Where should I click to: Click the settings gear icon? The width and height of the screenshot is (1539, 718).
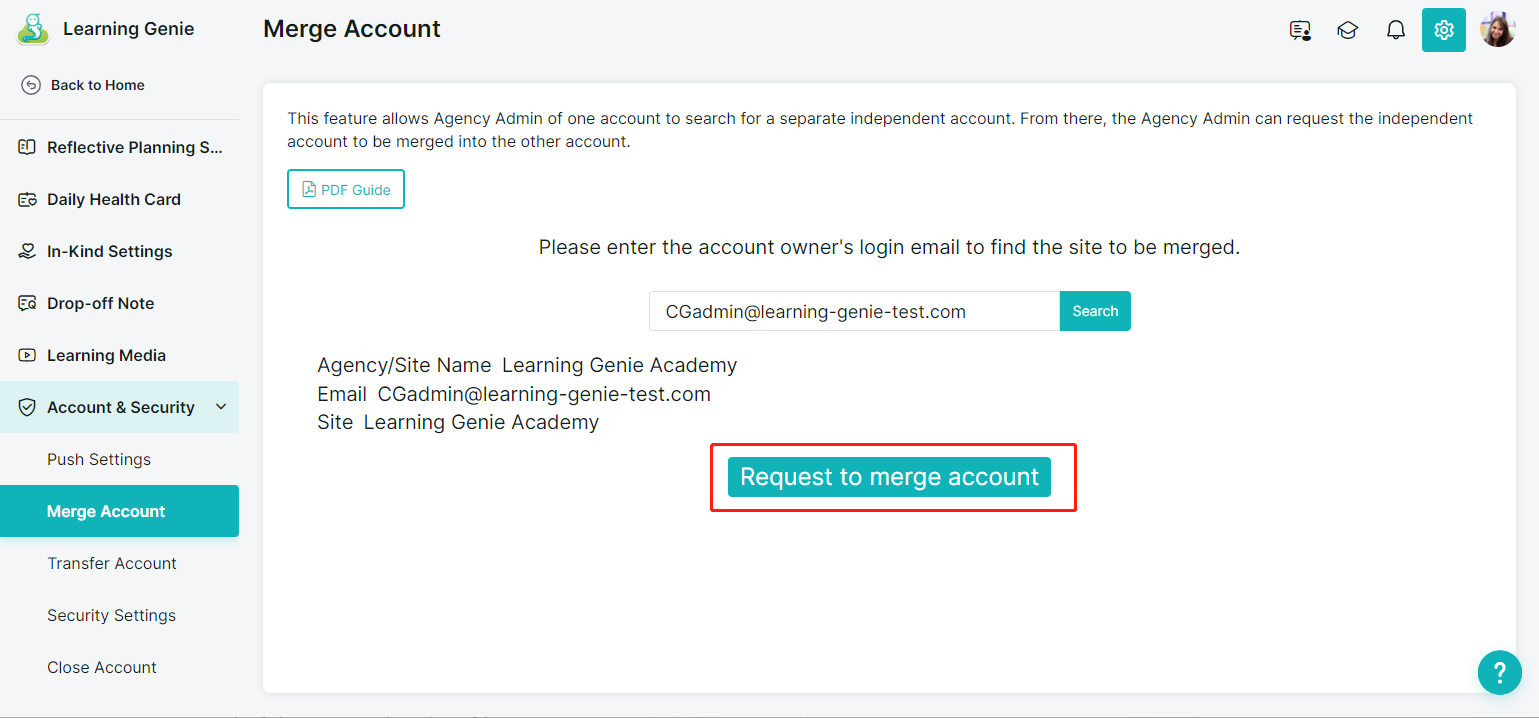[1444, 30]
